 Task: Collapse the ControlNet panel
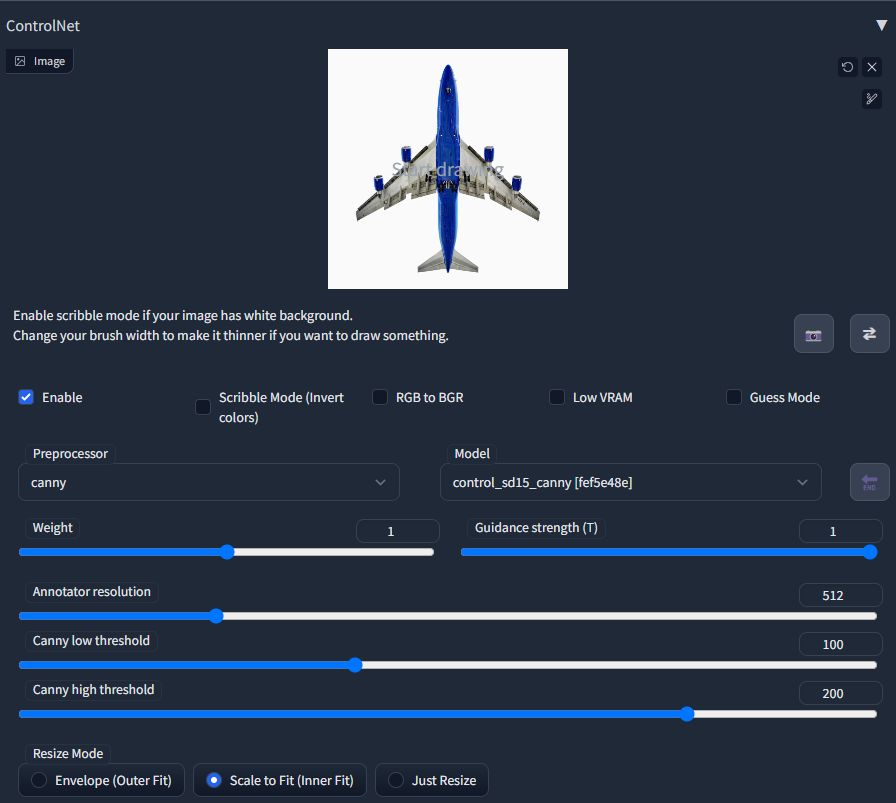(x=881, y=24)
